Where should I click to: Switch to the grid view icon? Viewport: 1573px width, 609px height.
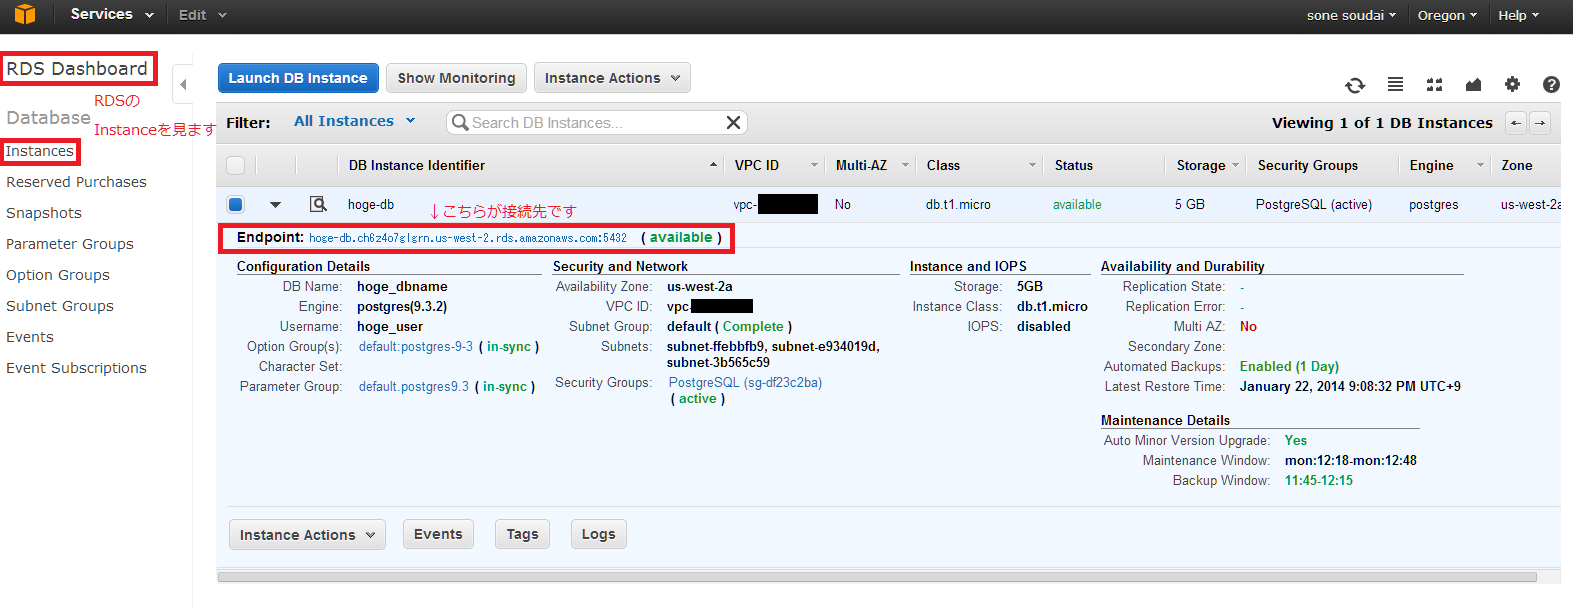[x=1434, y=85]
